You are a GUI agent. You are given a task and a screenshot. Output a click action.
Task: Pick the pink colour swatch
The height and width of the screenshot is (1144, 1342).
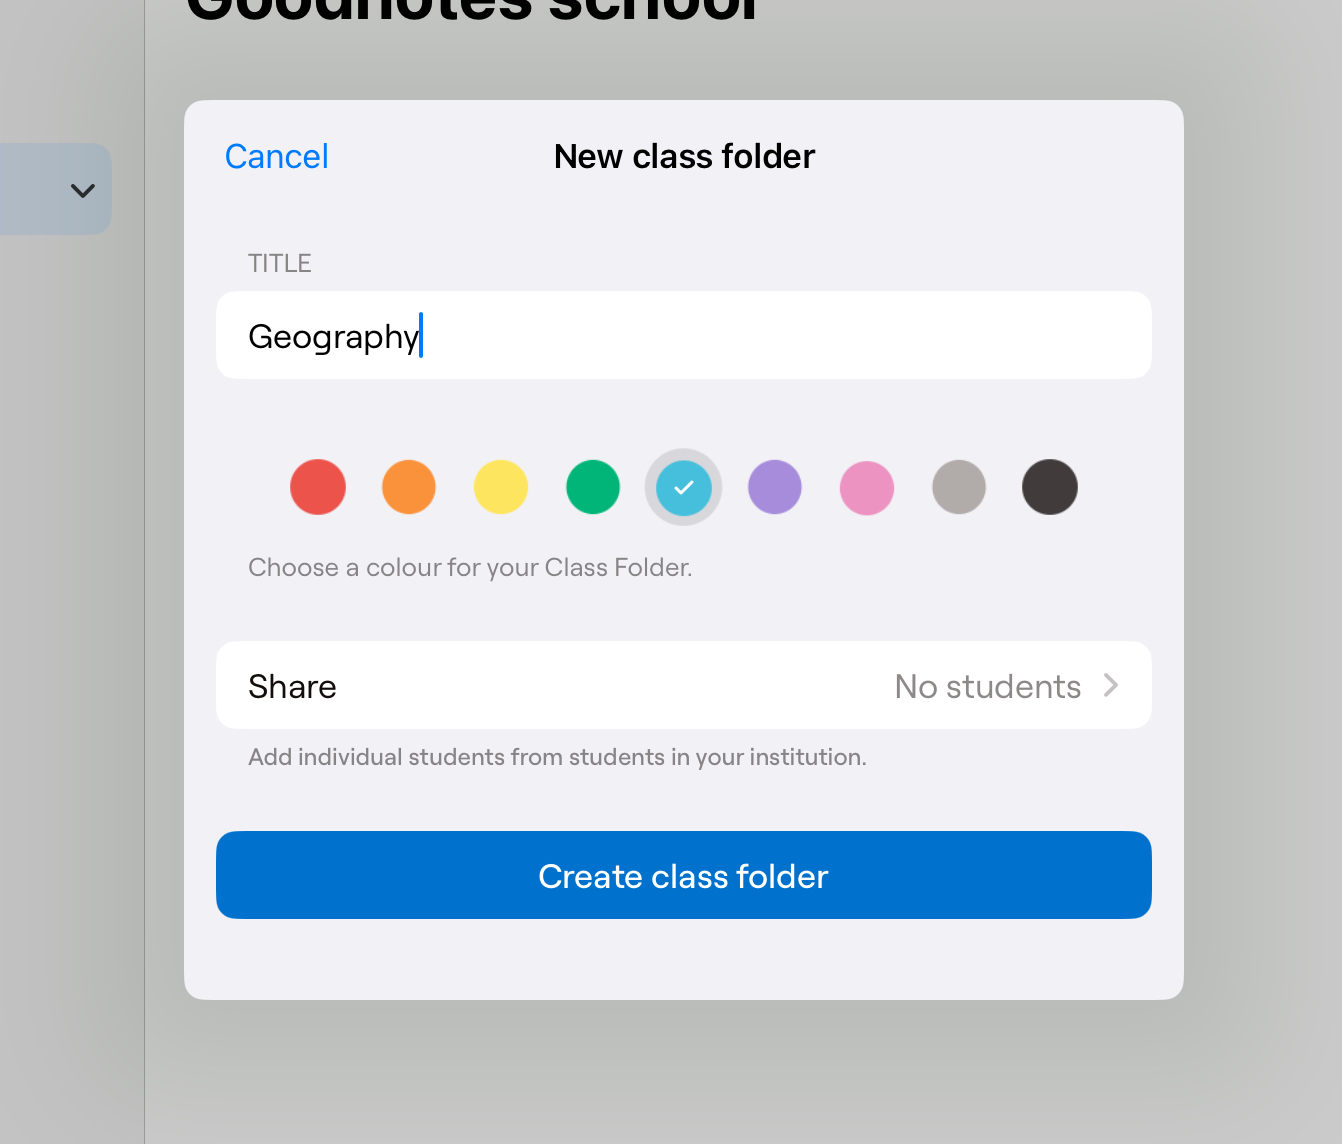point(867,487)
